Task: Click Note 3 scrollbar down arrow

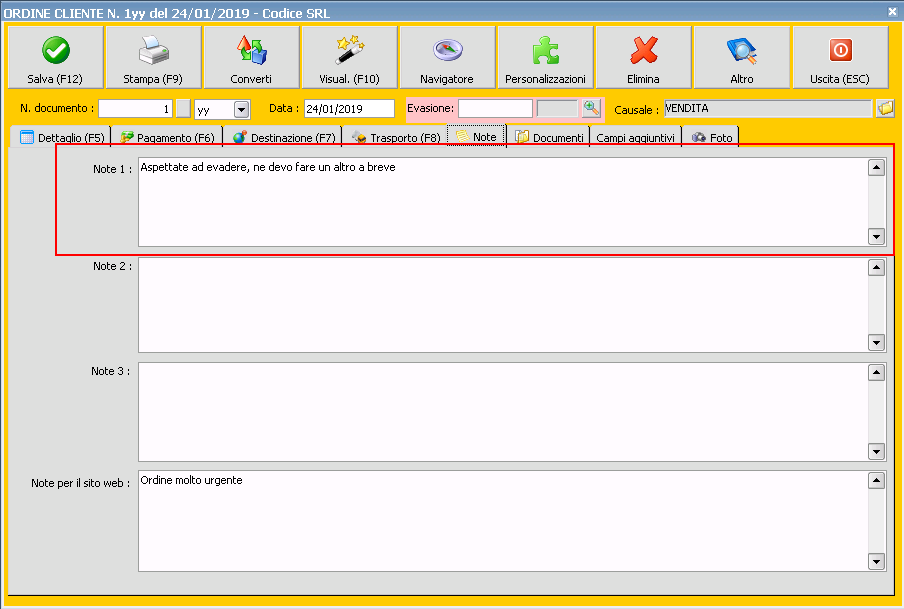Action: coord(876,452)
